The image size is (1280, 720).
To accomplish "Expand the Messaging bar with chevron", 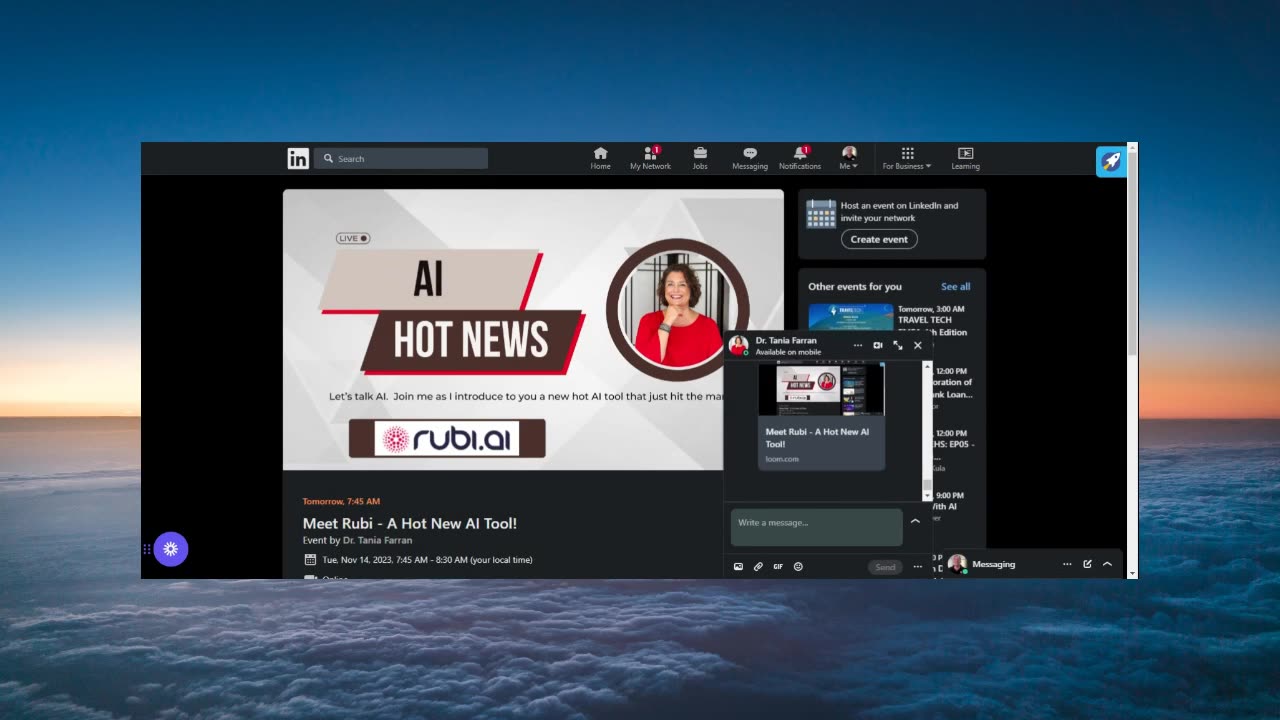I will 1107,564.
